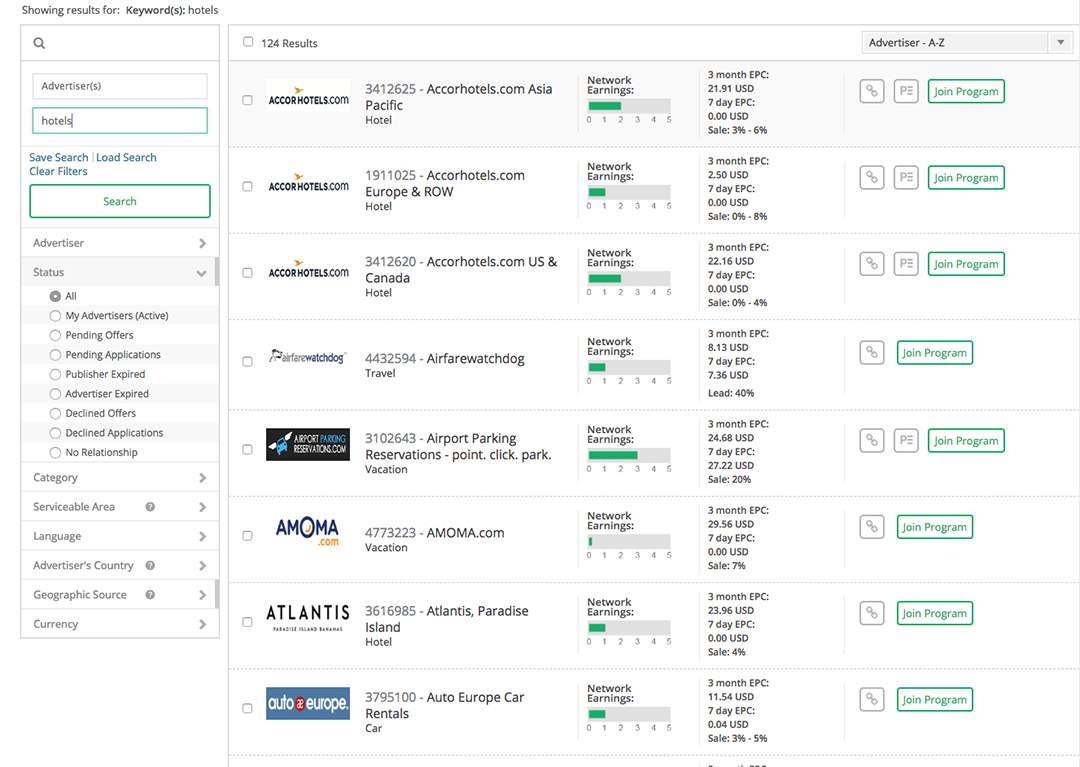Select the Pending Applications status radio button
Viewport: 1080px width, 767px height.
coord(55,355)
